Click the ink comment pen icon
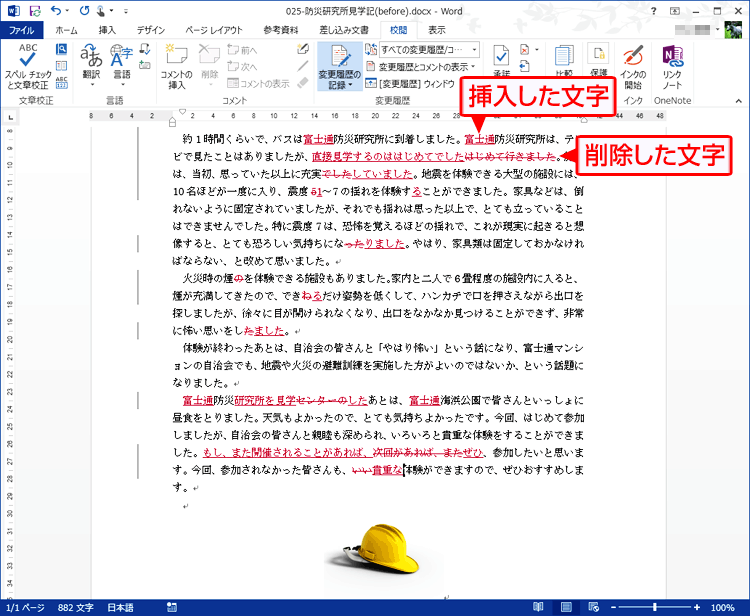This screenshot has height=616, width=750. click(302, 49)
